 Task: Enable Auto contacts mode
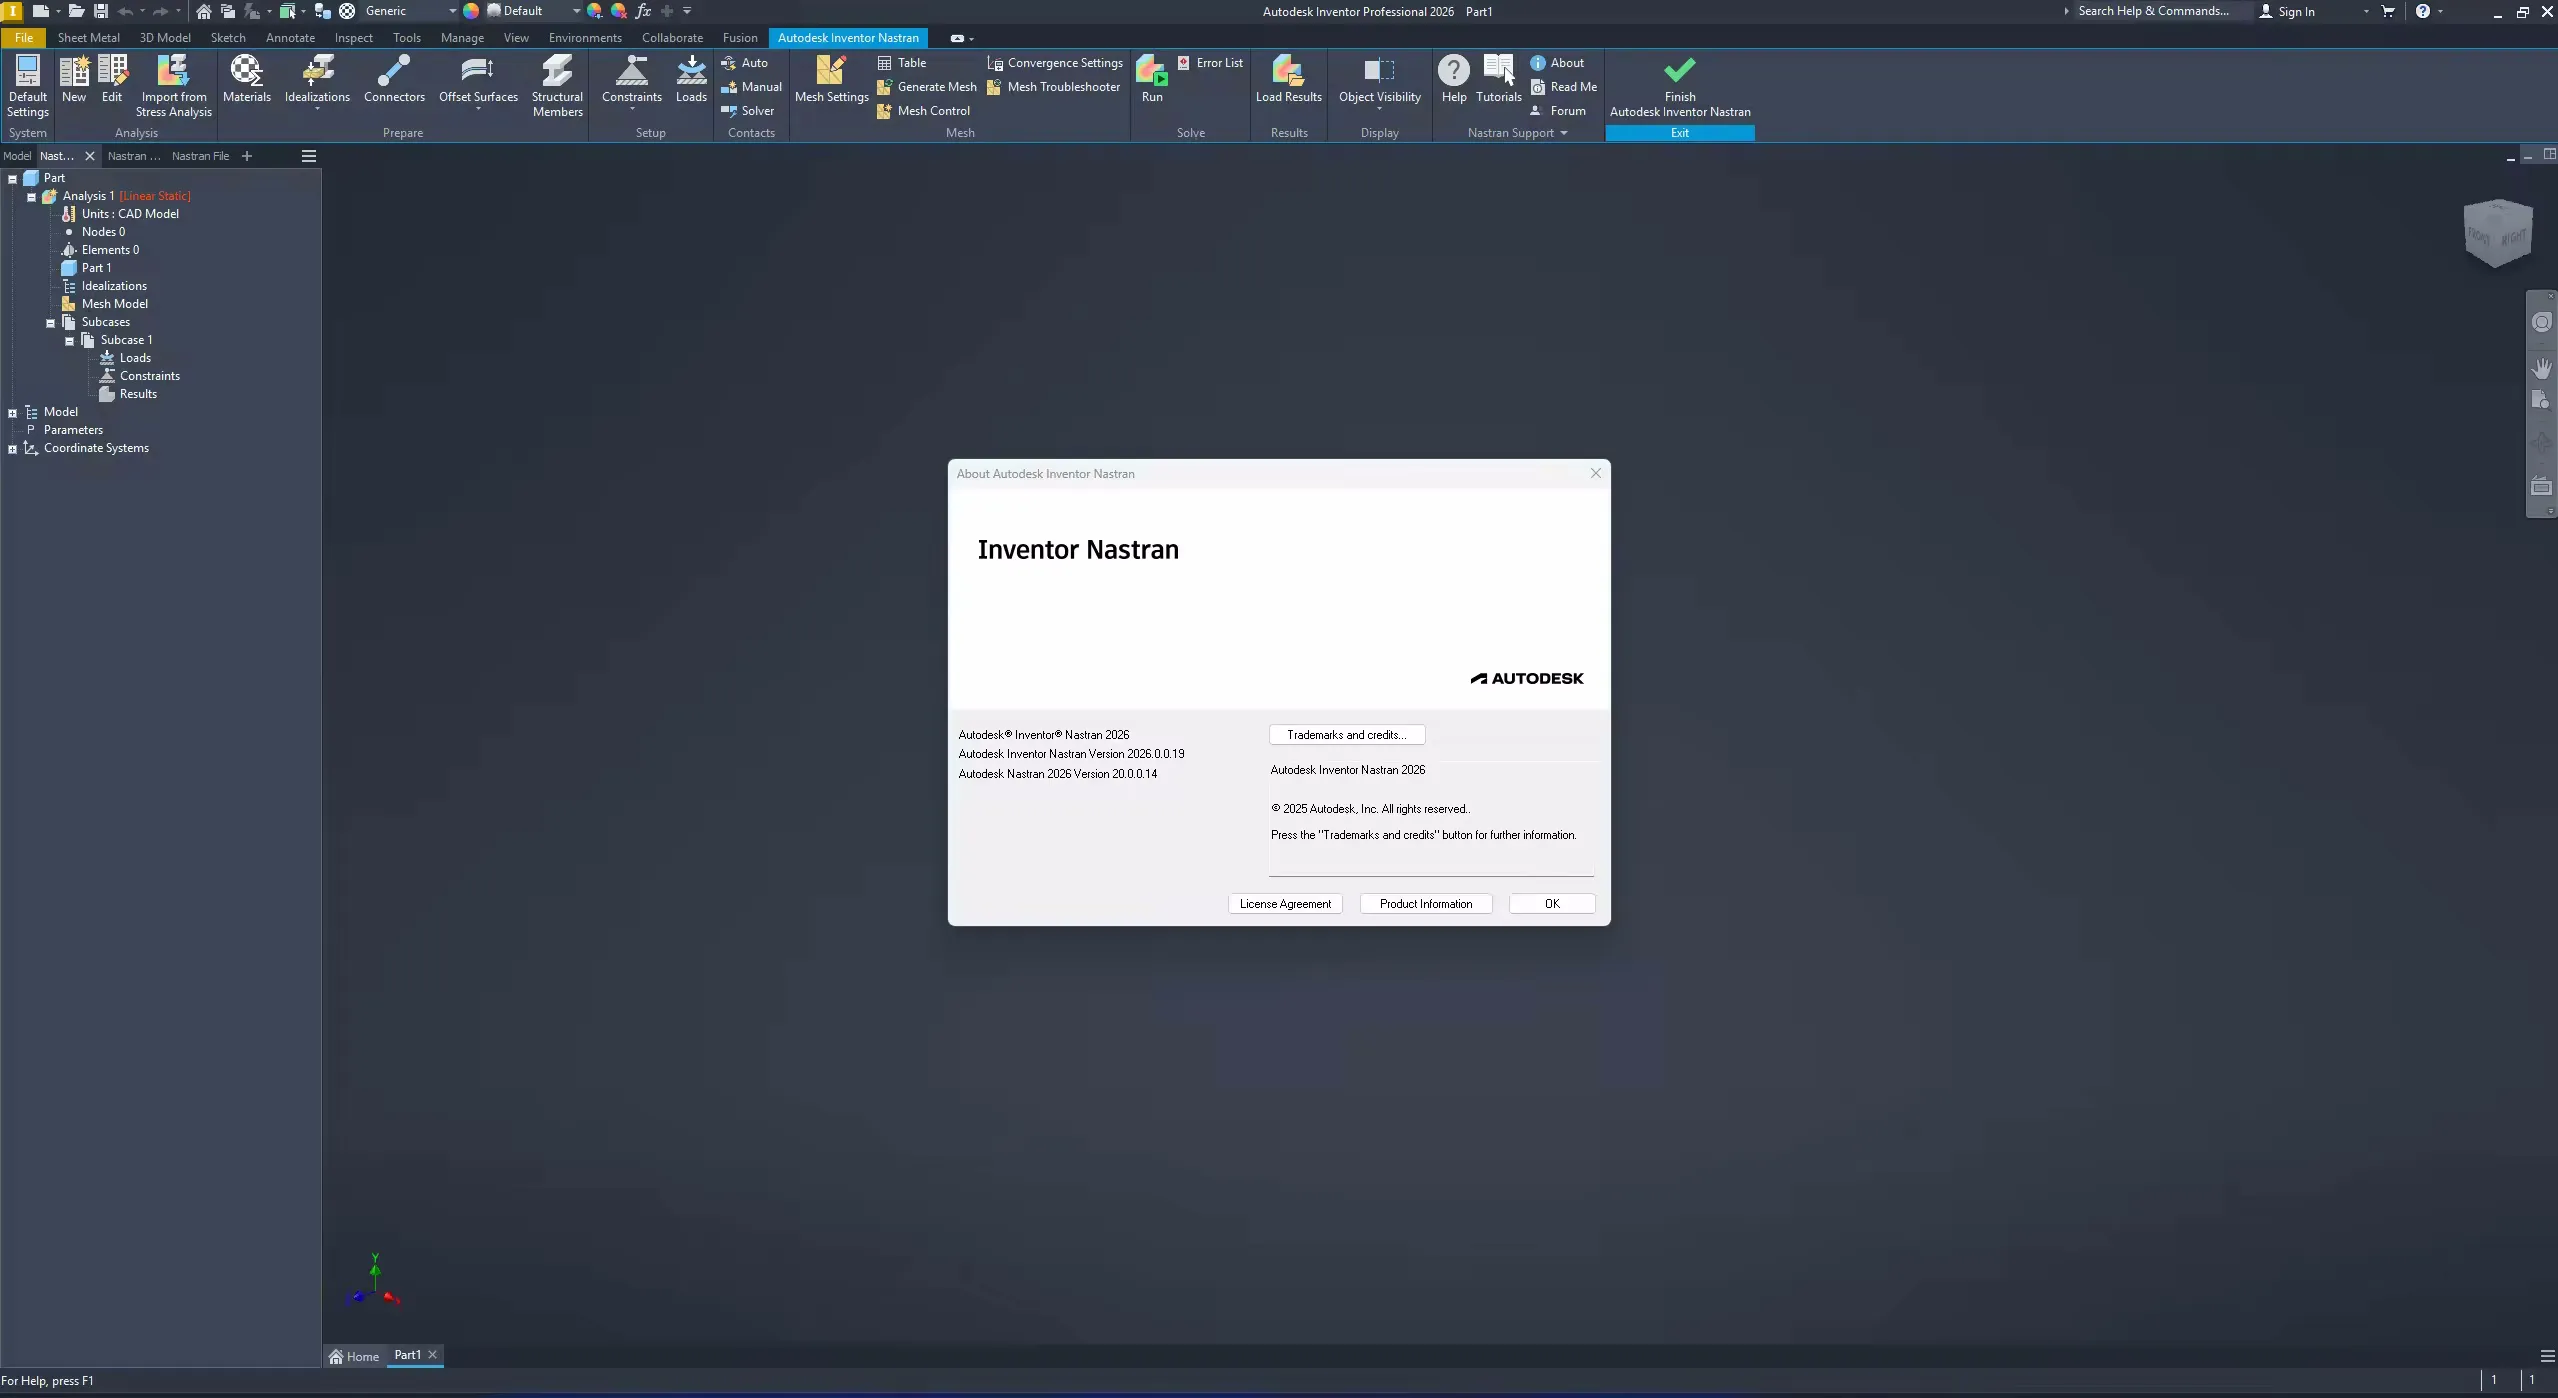pyautogui.click(x=748, y=62)
